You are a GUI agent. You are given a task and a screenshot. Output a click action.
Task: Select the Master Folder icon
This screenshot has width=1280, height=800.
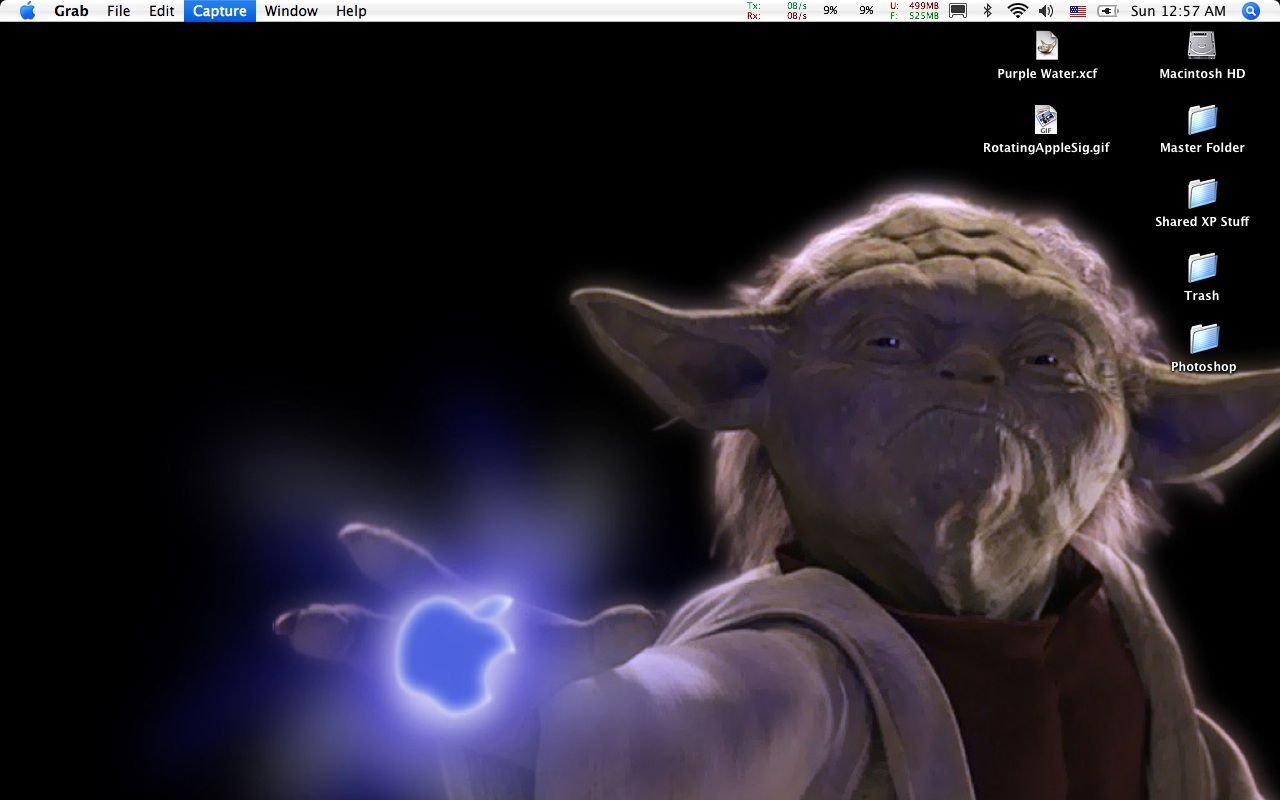coord(1202,119)
